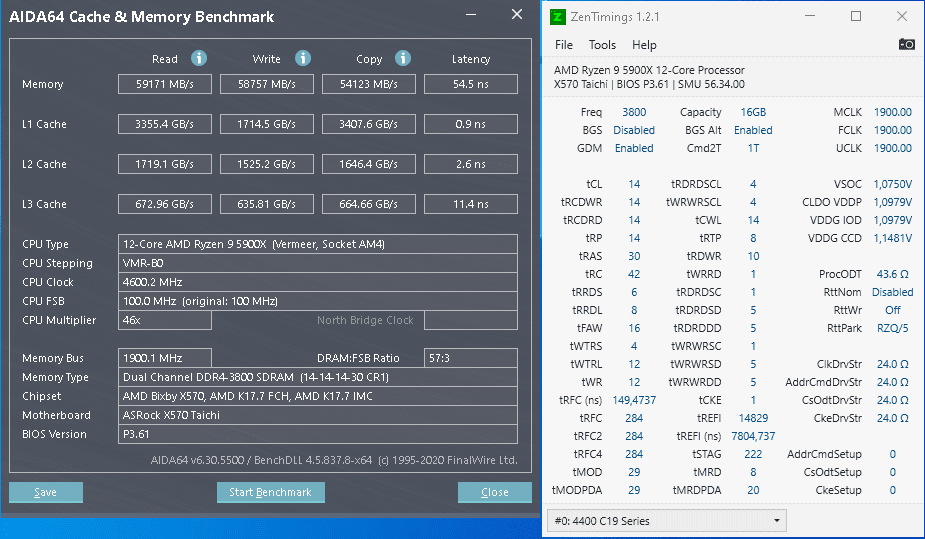Click the processor name text in ZenTimings
Screen dimensions: 925x539
(649, 70)
